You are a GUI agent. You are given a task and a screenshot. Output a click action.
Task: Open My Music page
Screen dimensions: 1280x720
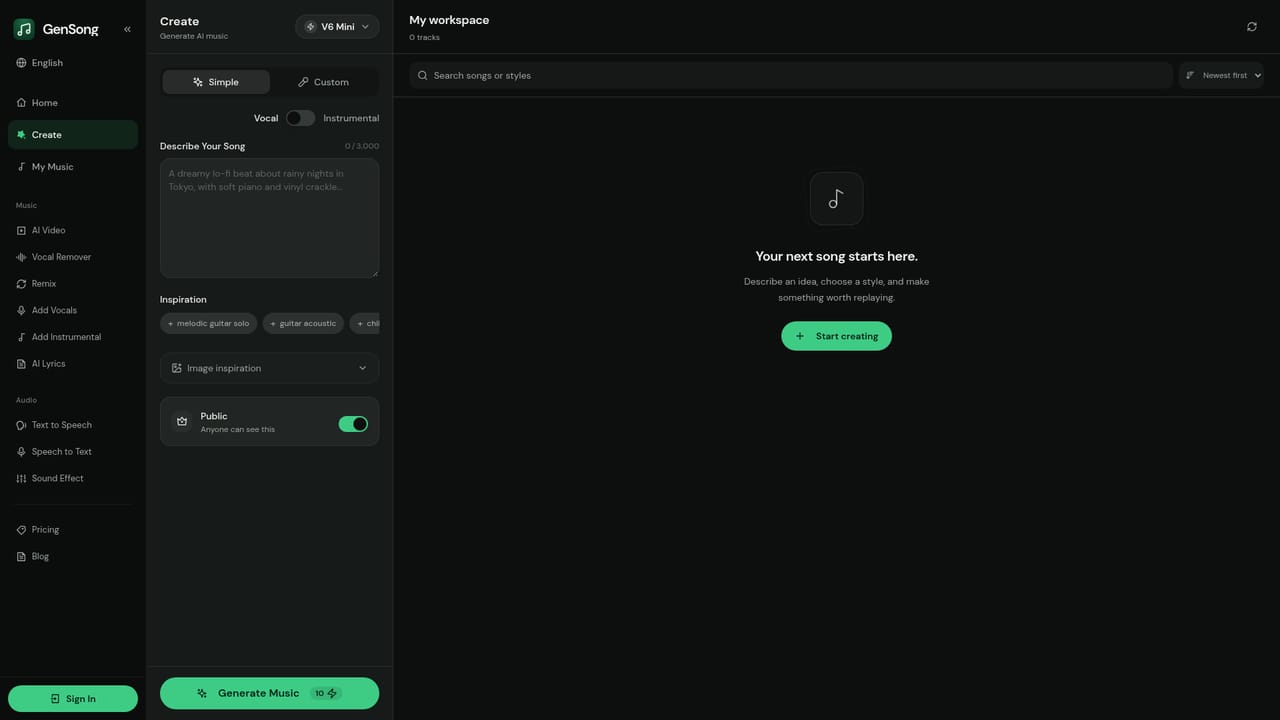click(x=72, y=167)
